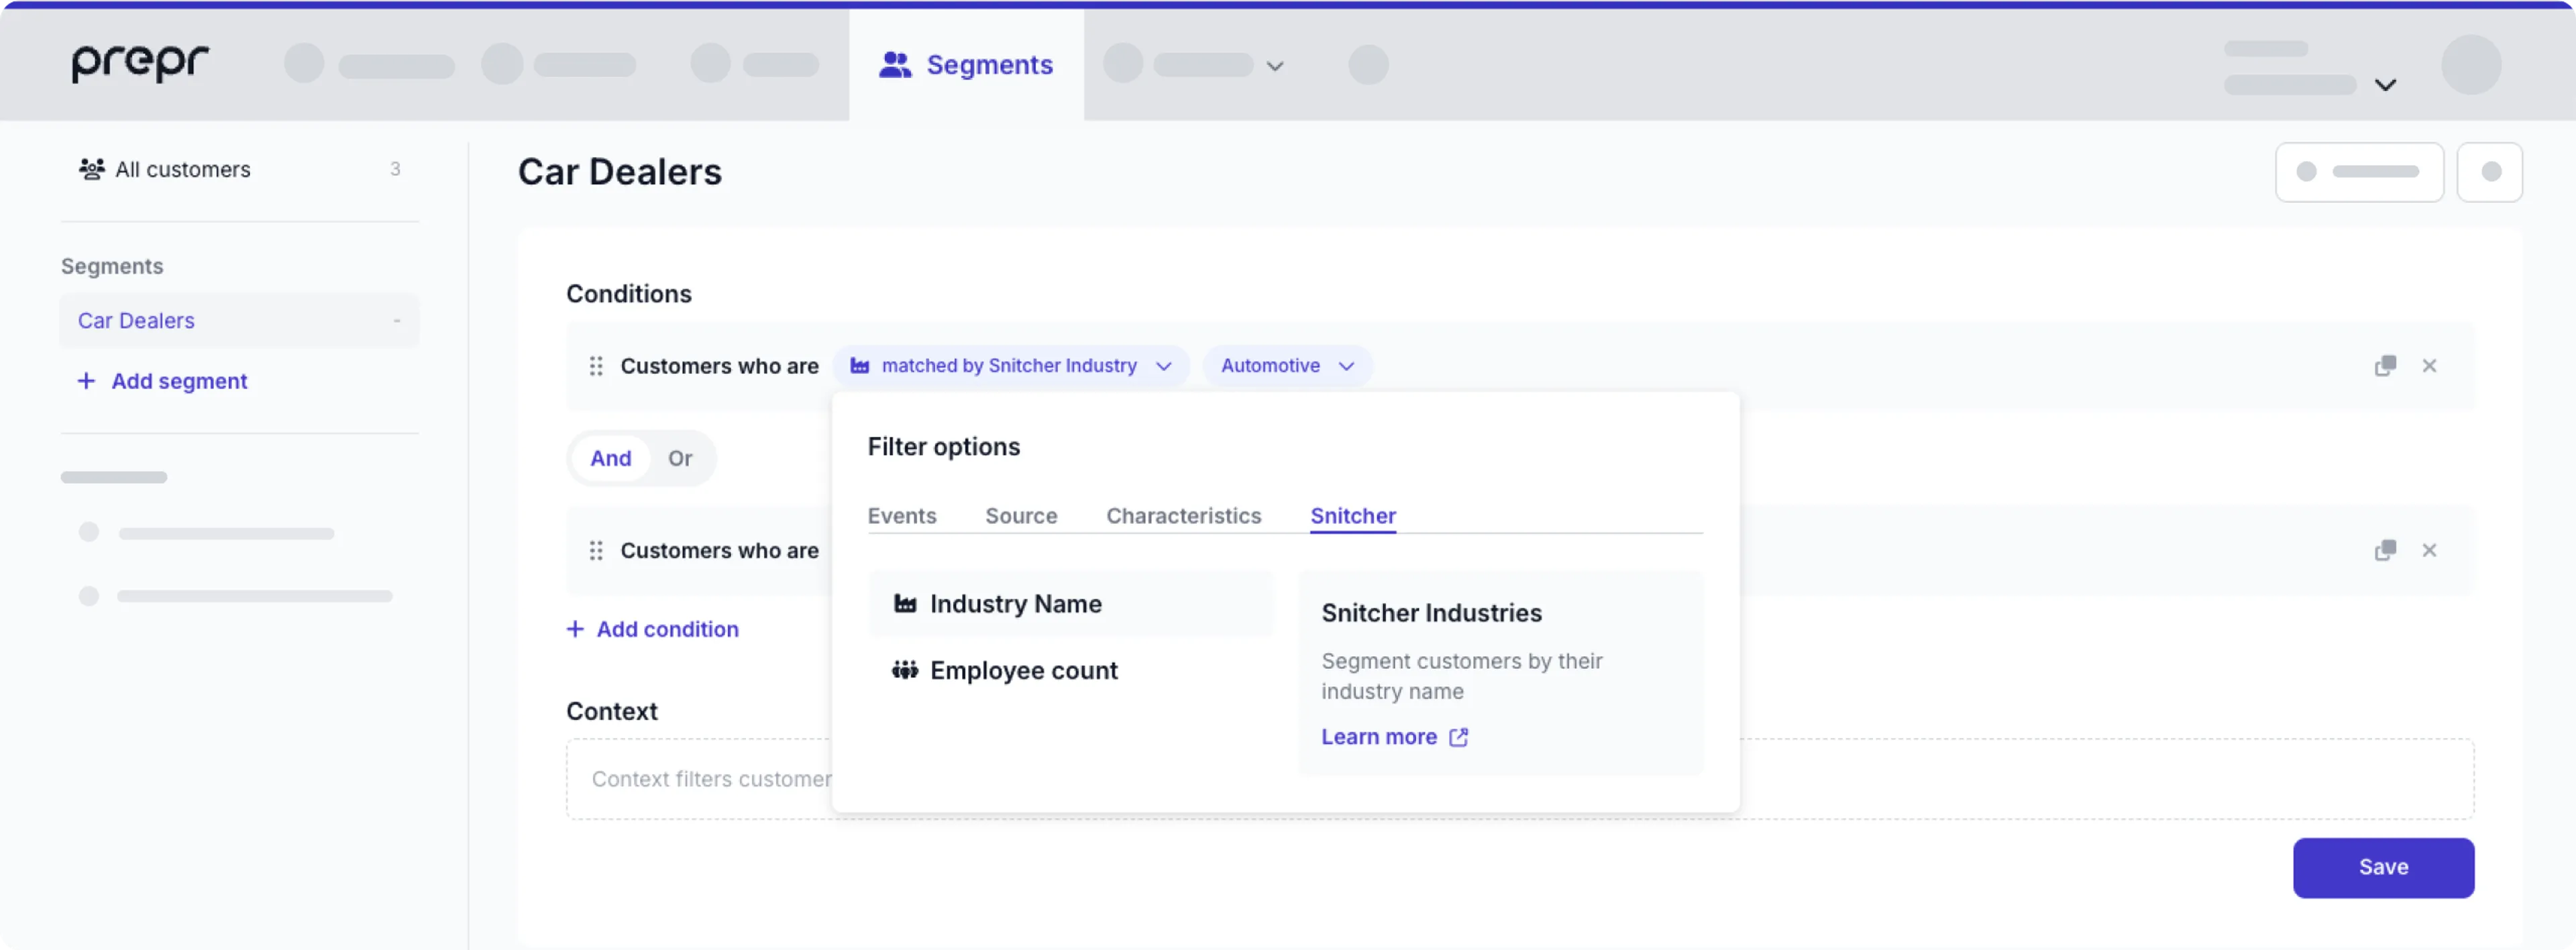Duplicate the second condition row

pos(2385,550)
